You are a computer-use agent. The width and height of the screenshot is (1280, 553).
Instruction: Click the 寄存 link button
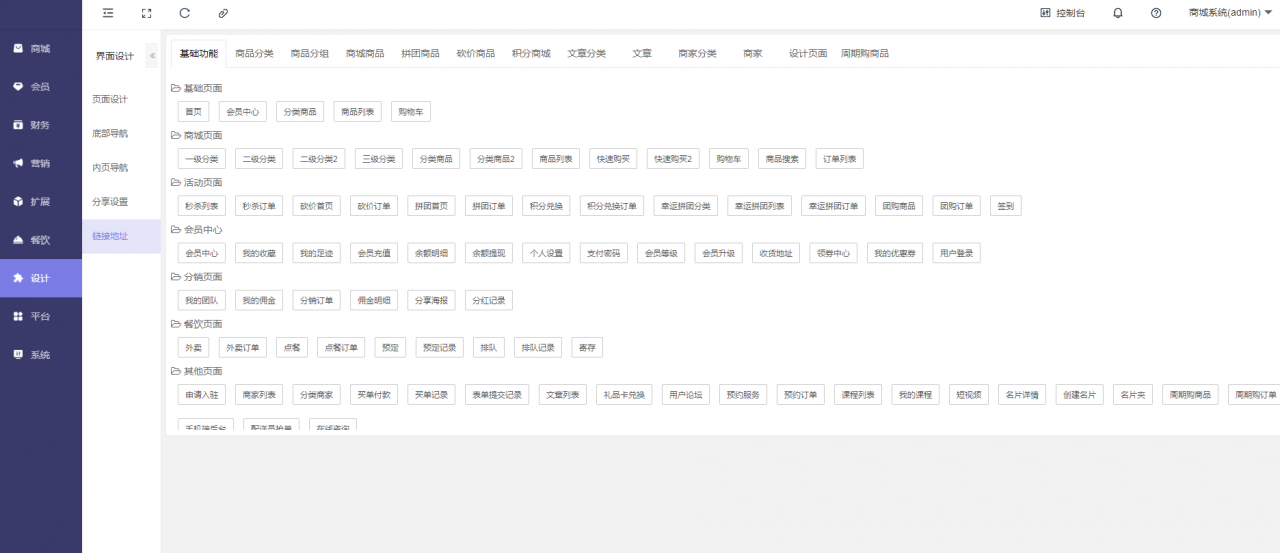coord(588,348)
